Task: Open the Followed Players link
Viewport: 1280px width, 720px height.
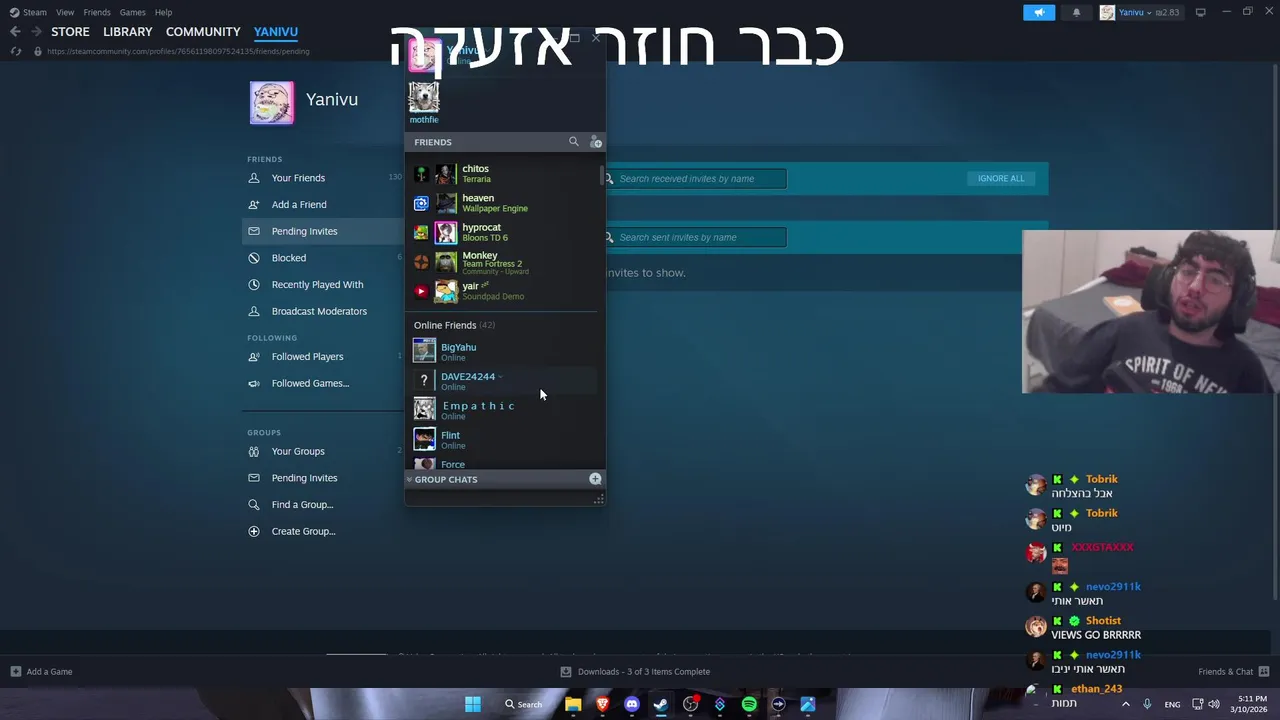Action: coord(307,356)
